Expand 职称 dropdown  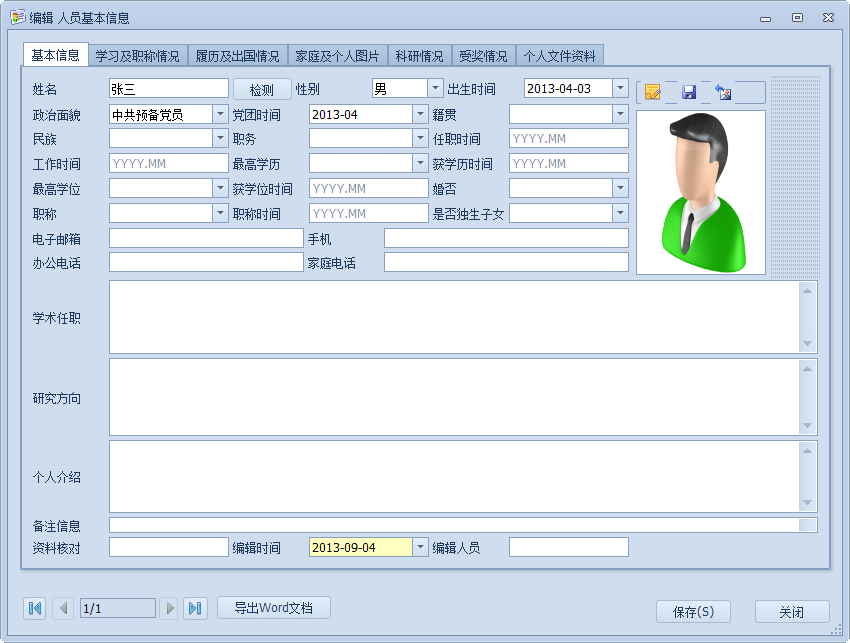pyautogui.click(x=220, y=213)
